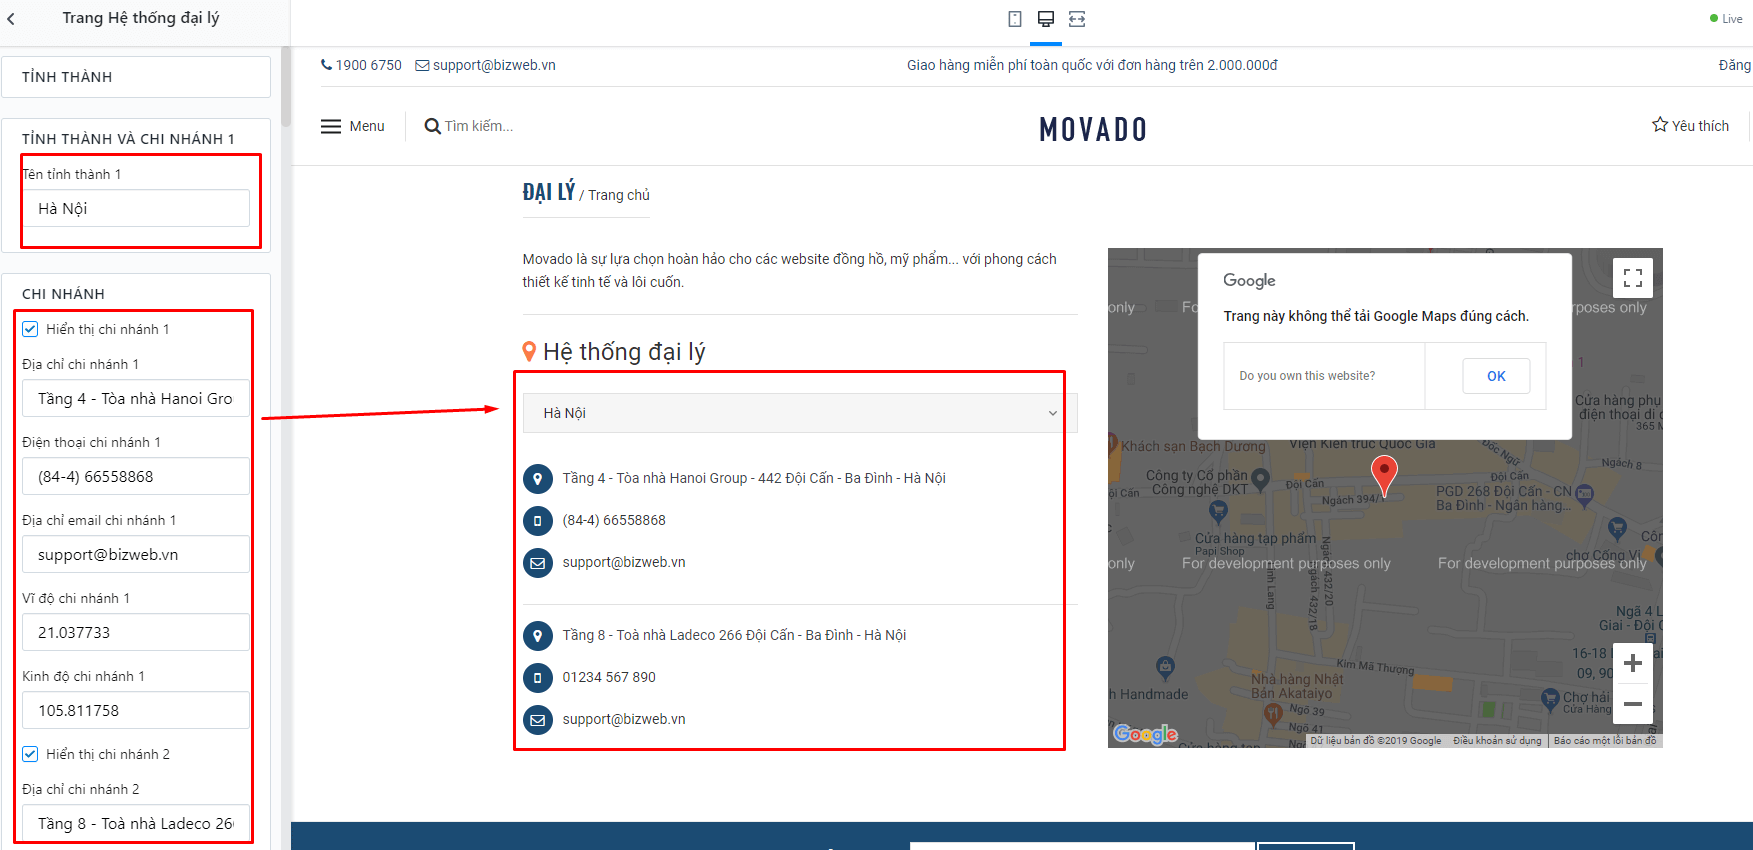Focus the Tên tỉnh thành 1 field

tap(136, 208)
